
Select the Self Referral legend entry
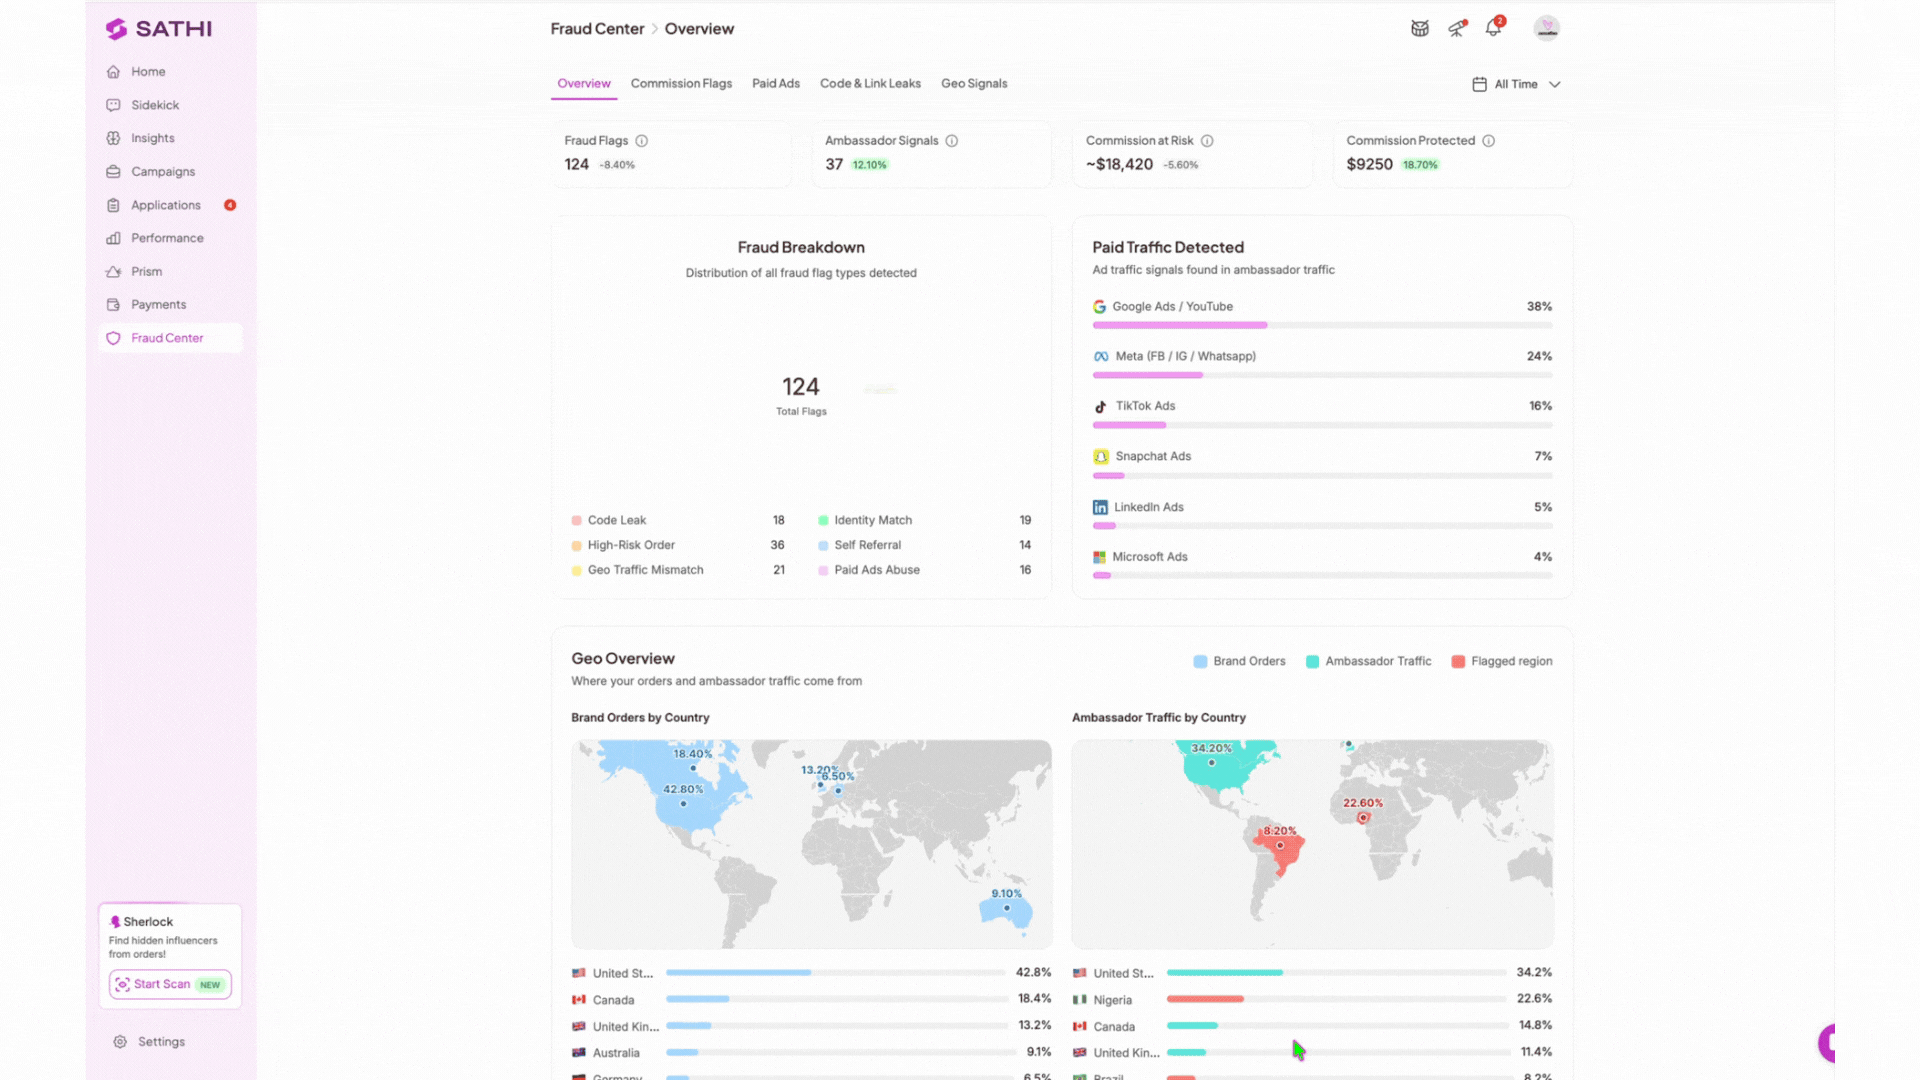point(924,545)
